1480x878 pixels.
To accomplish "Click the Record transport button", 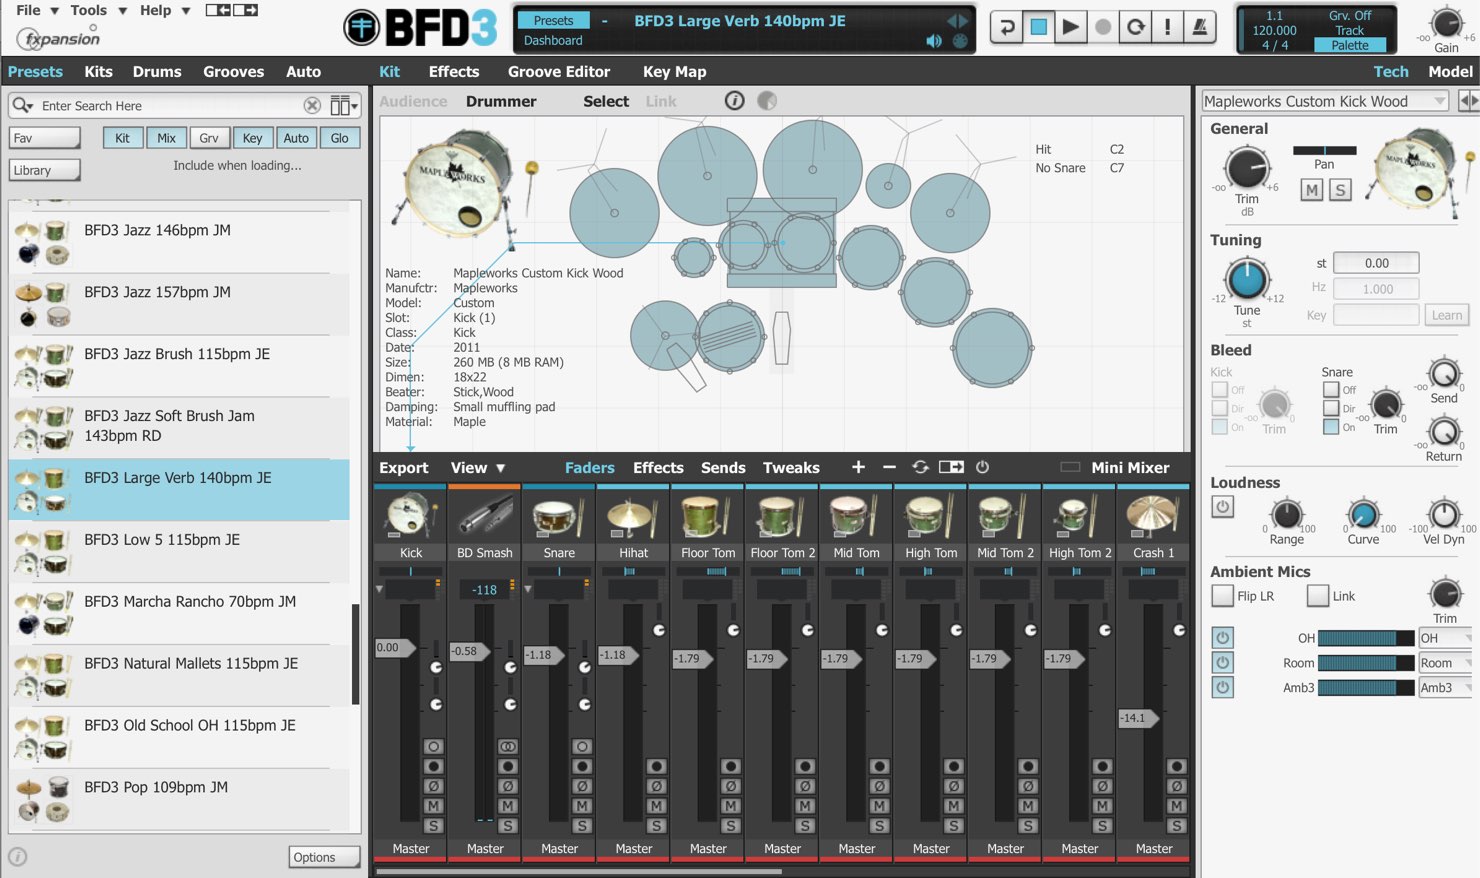I will click(1102, 27).
